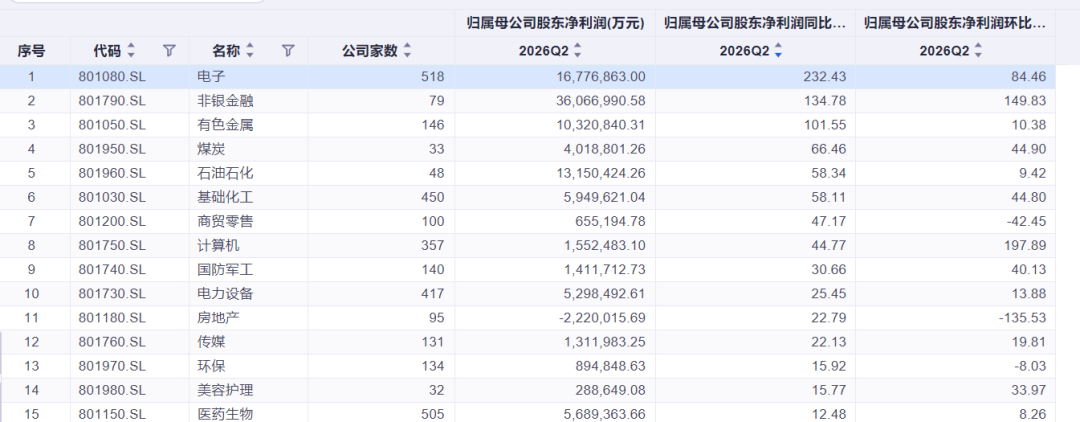The width and height of the screenshot is (1080, 422).
Task: Click code 801080.SL
Action: point(112,77)
